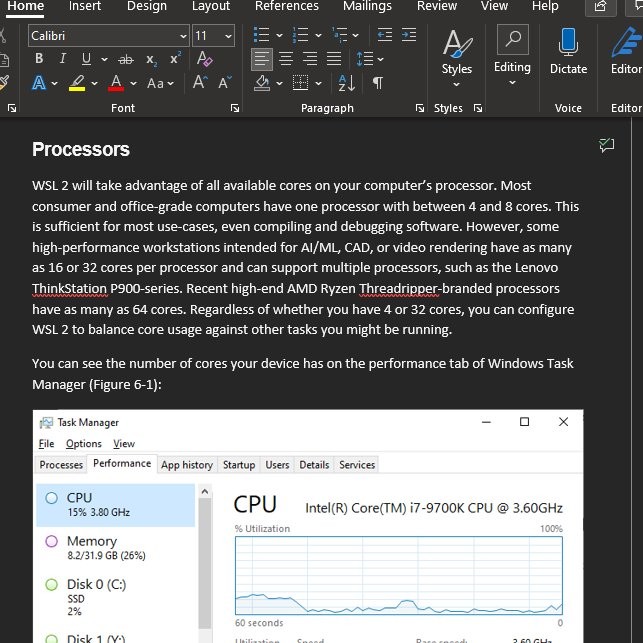Image resolution: width=643 pixels, height=643 pixels.
Task: Click the Clear All Formatting icon
Action: pyautogui.click(x=204, y=59)
